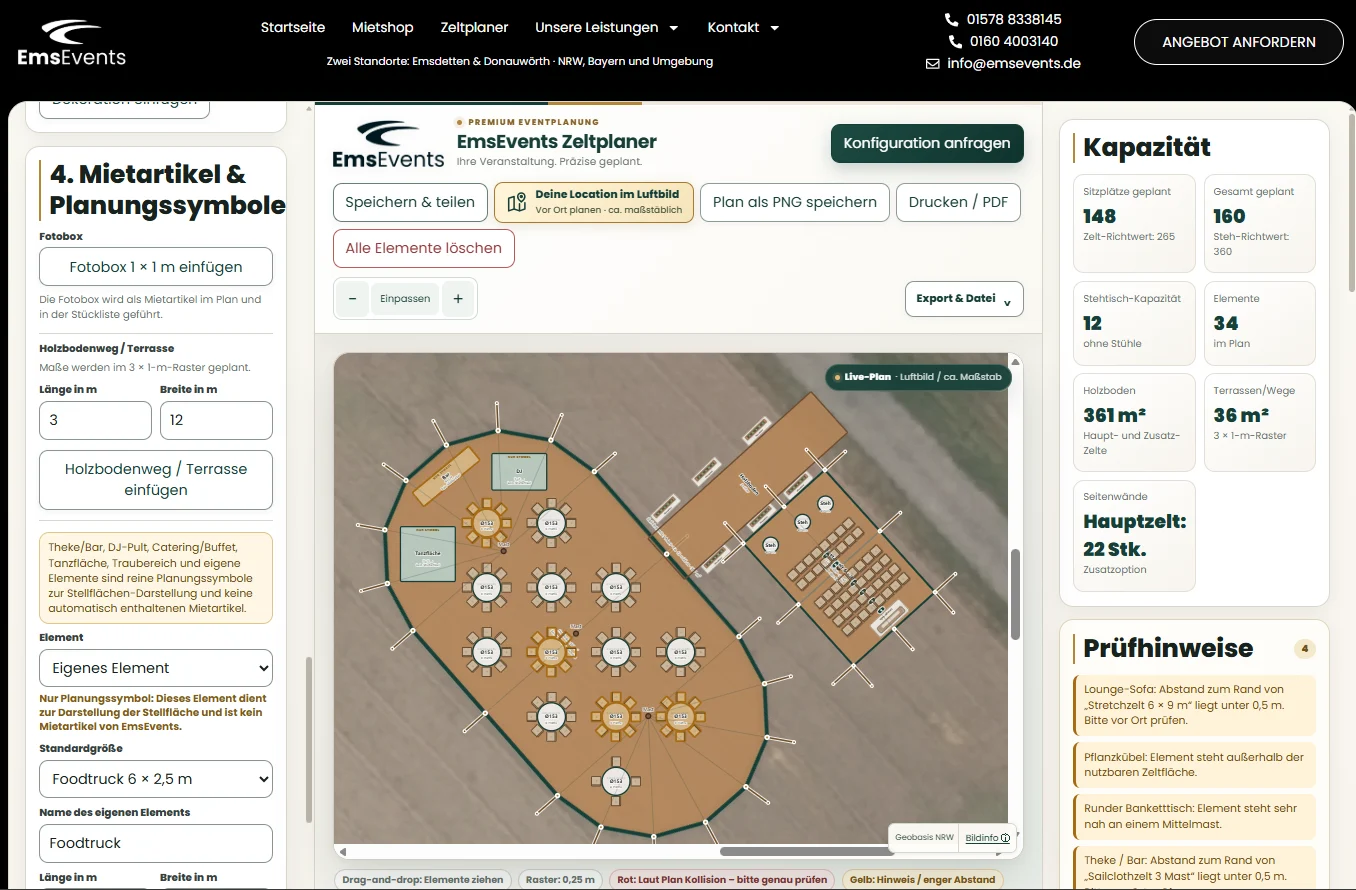Click the EmsEvents logo in the header
Screen dimensions: 1356x890
click(71, 43)
